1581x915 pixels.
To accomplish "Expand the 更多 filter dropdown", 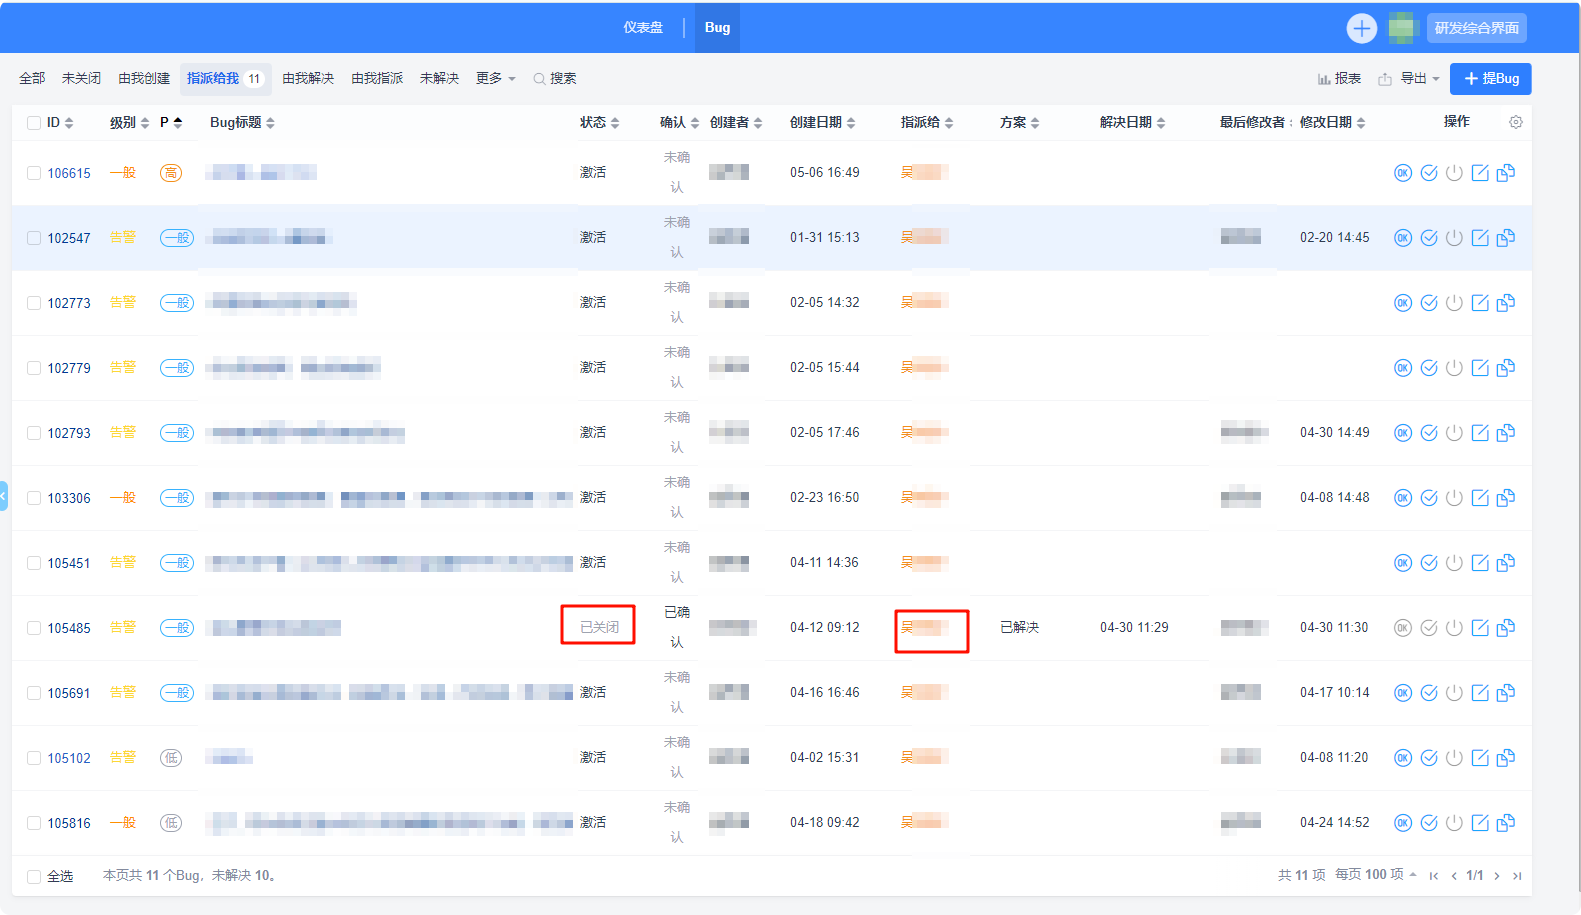I will [495, 78].
